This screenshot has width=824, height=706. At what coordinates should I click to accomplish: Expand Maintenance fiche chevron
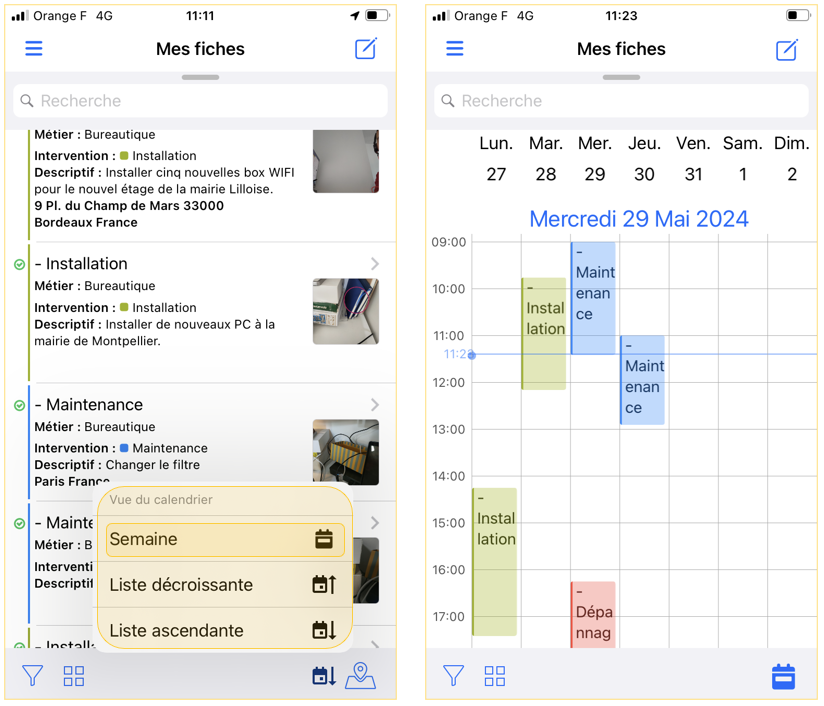pos(375,405)
